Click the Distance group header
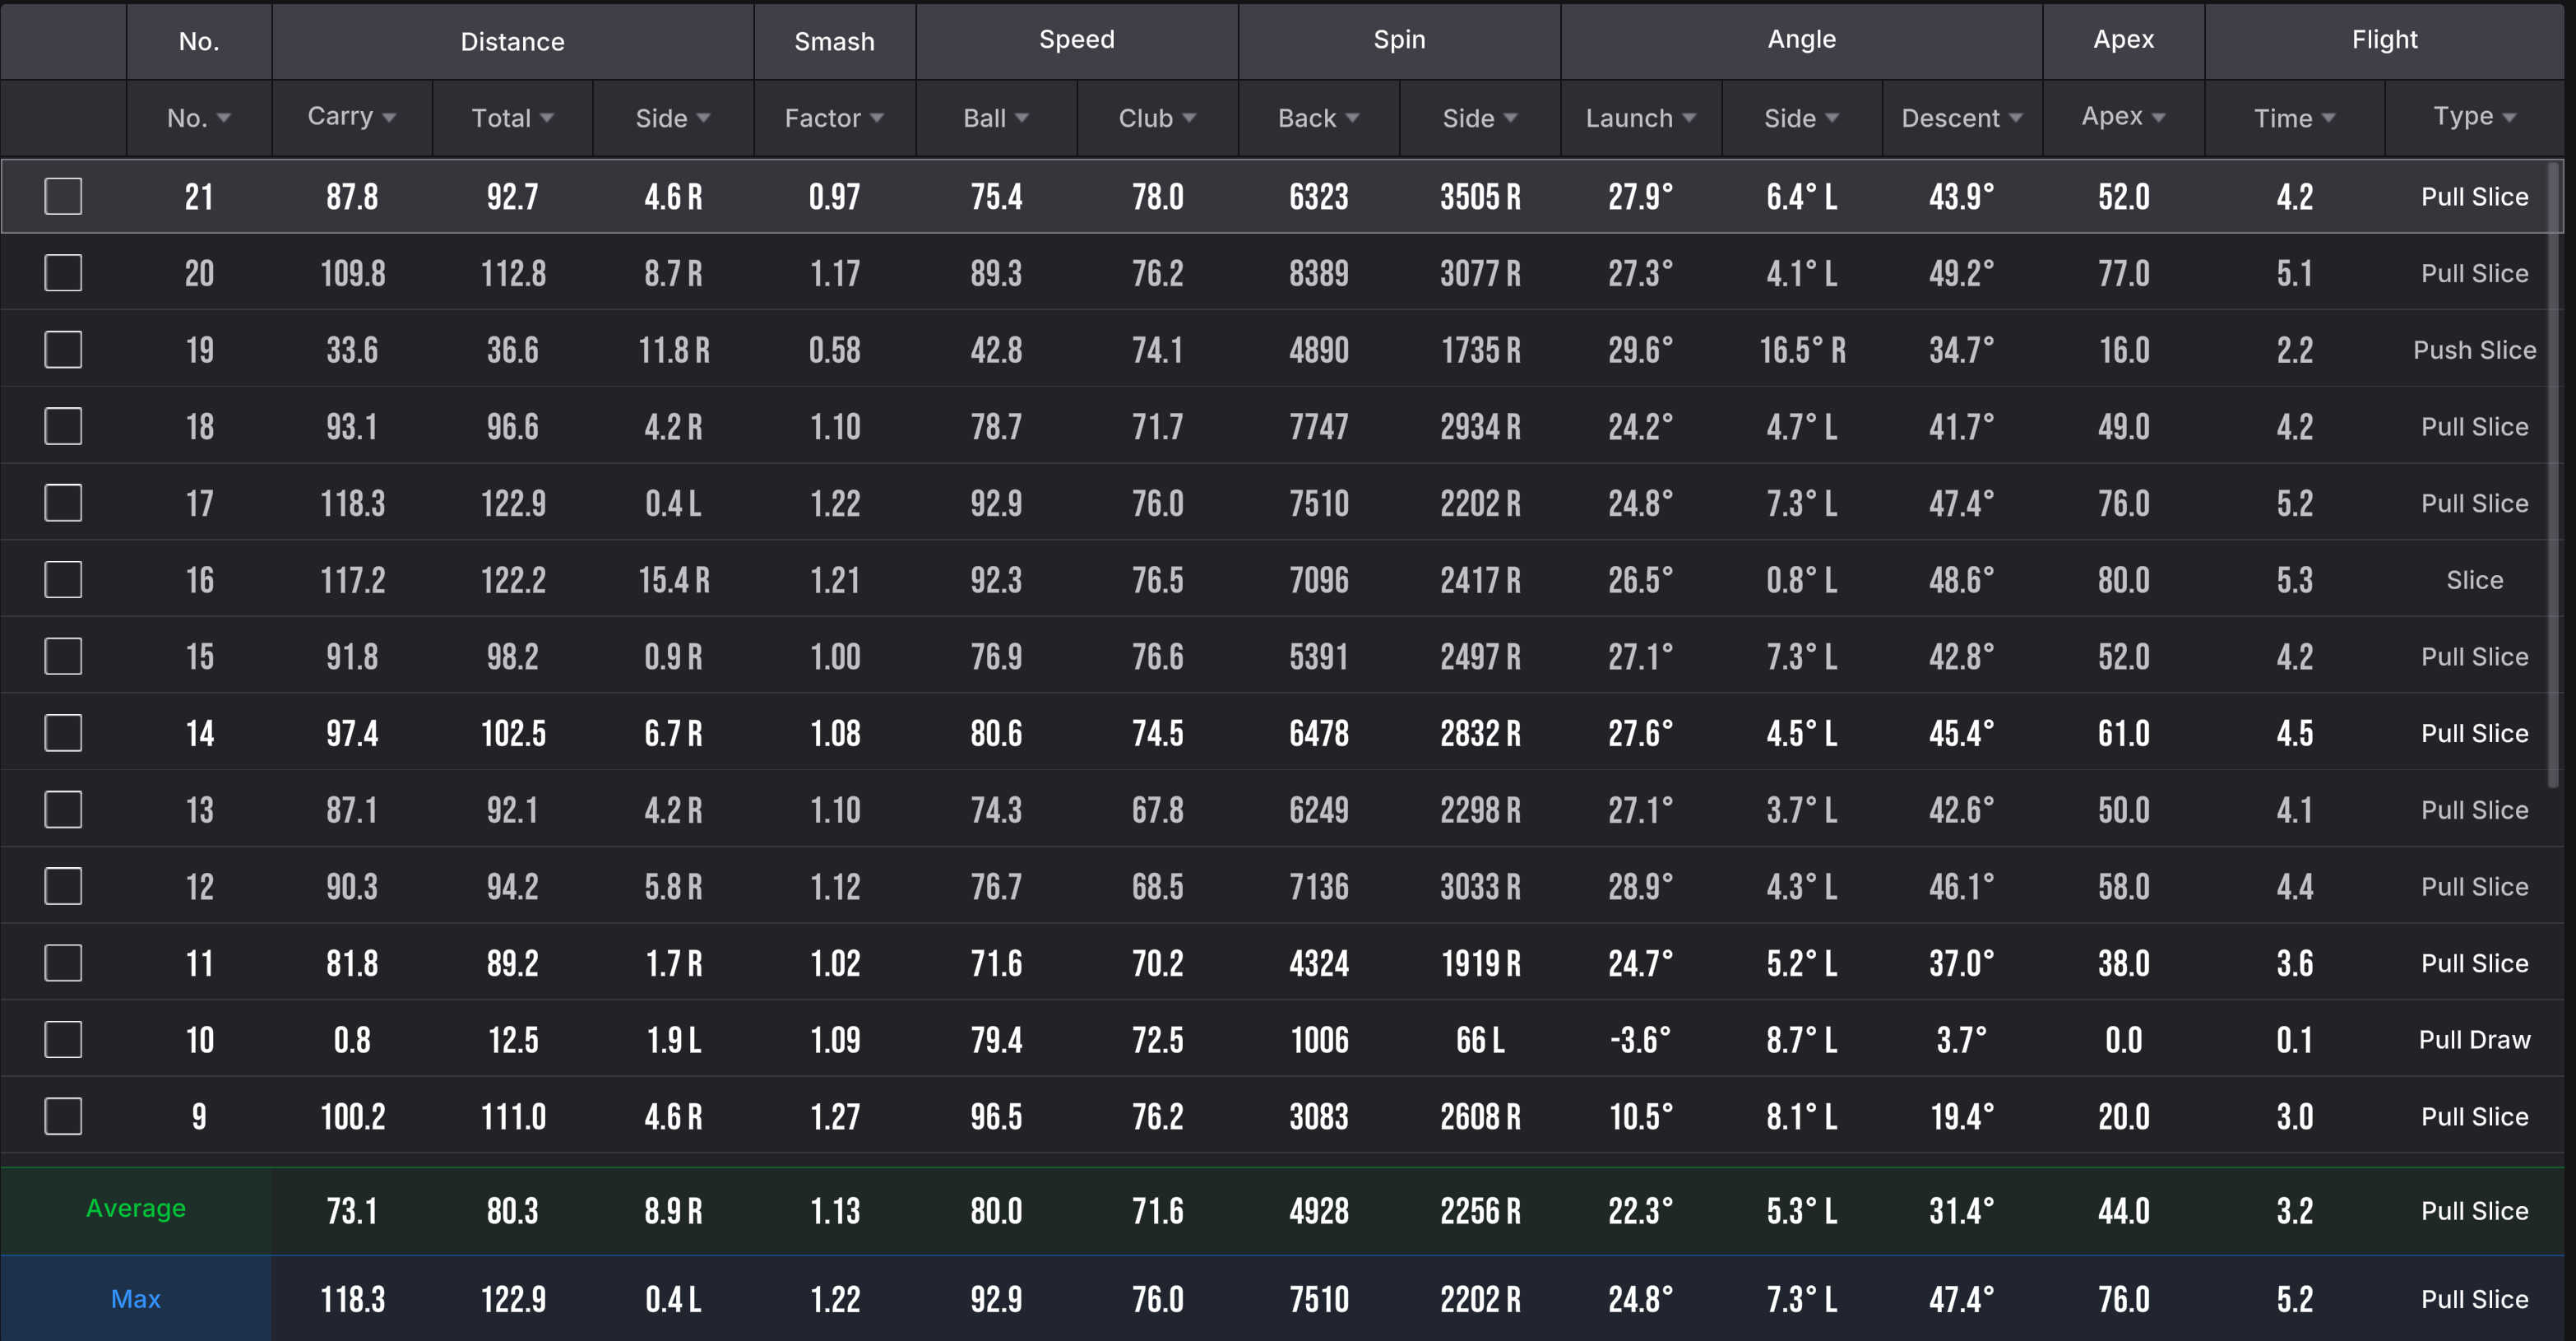2576x1341 pixels. pyautogui.click(x=512, y=41)
